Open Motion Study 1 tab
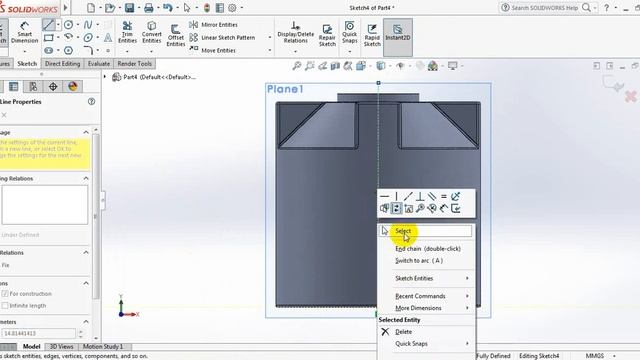Screen dimensions: 640x360 tap(103, 347)
